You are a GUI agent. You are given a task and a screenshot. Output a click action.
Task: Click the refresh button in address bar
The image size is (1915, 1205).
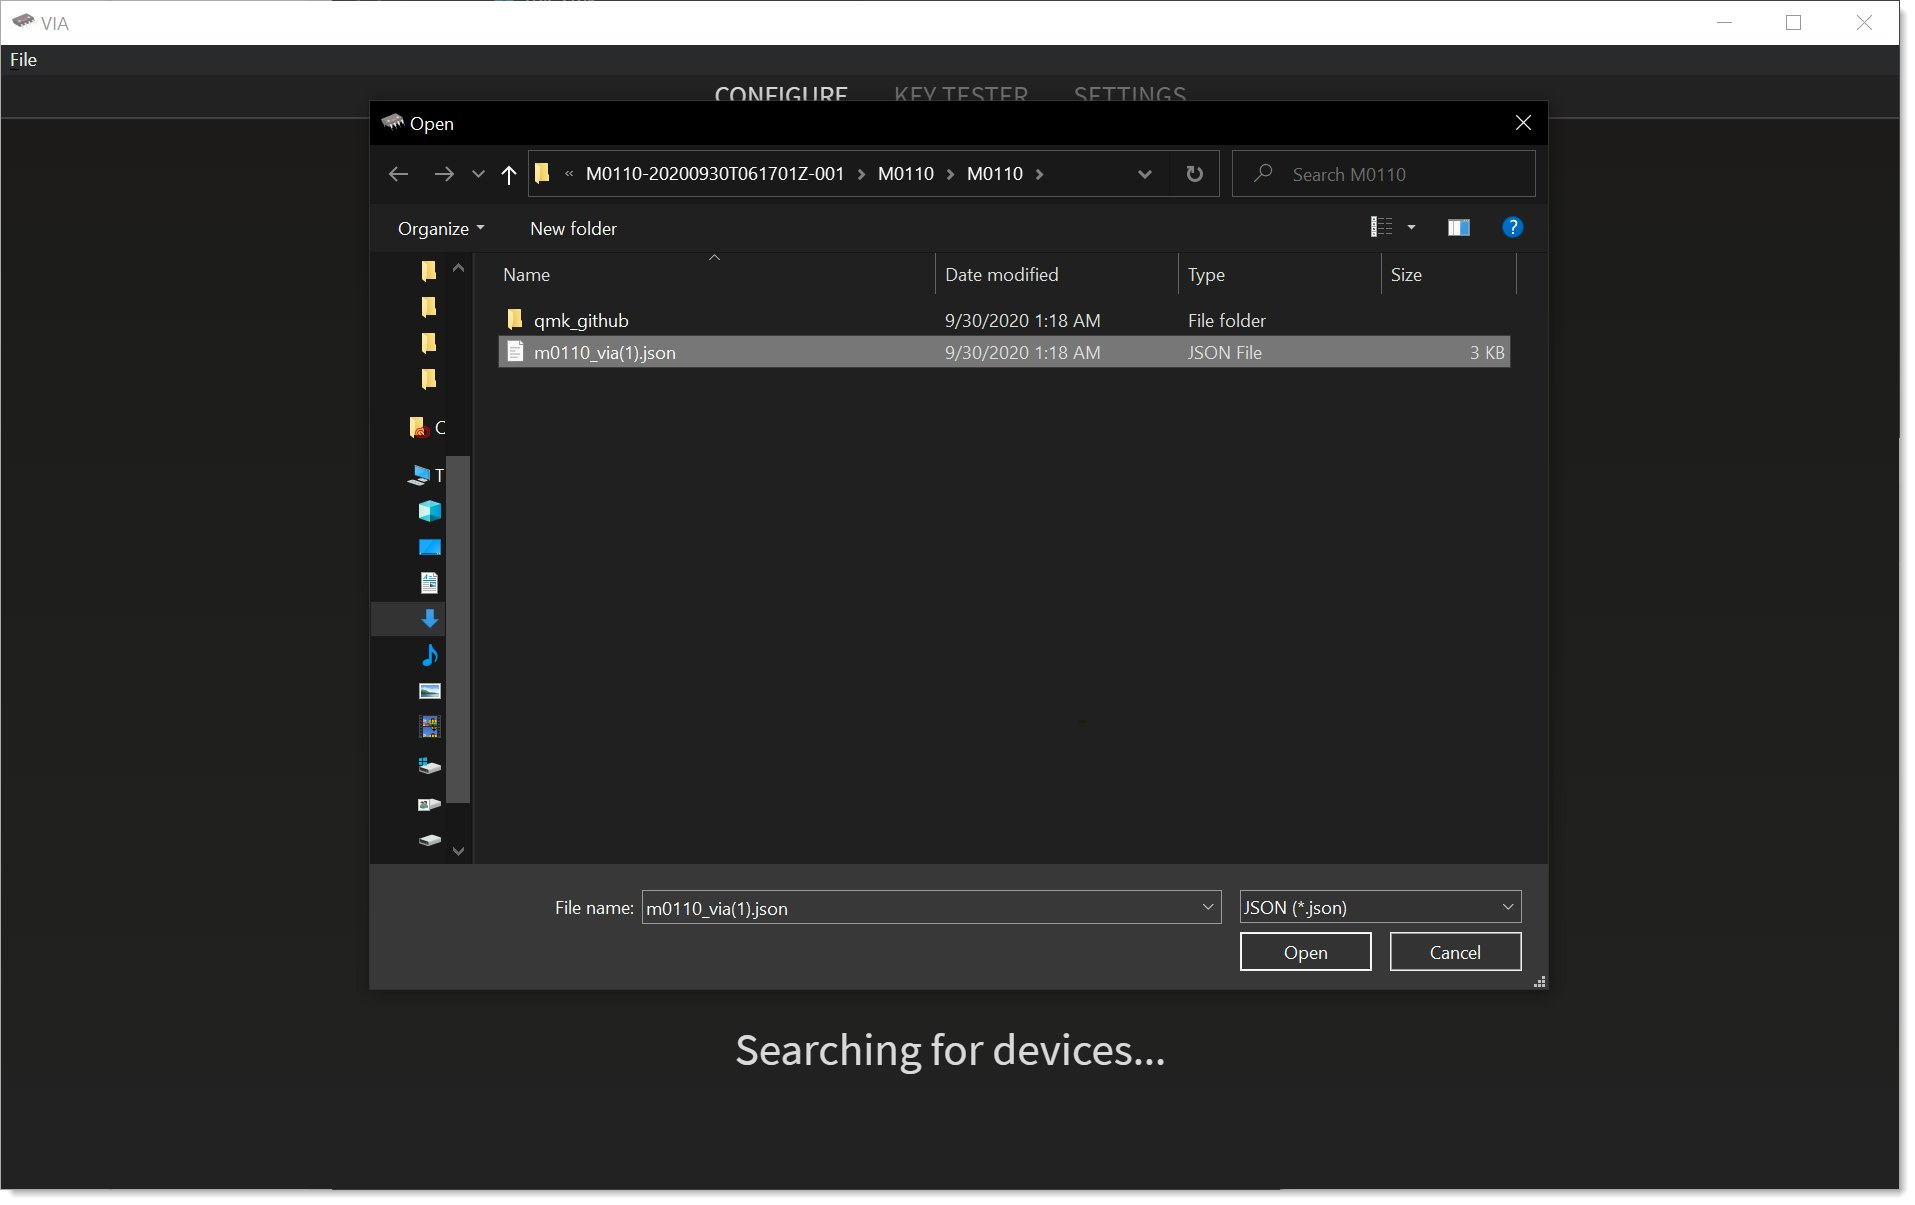point(1194,174)
